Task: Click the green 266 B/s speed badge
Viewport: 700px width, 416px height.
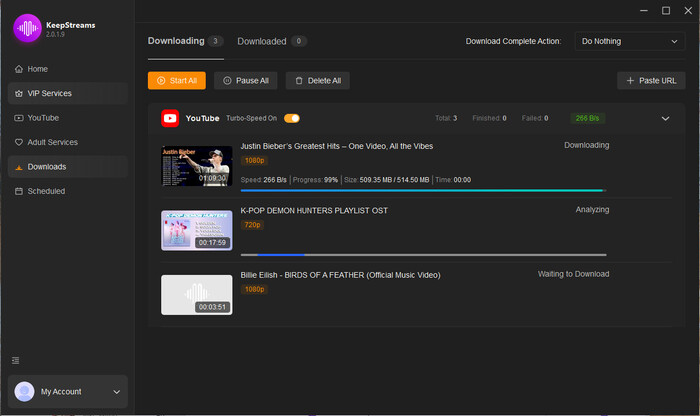Action: (x=587, y=118)
